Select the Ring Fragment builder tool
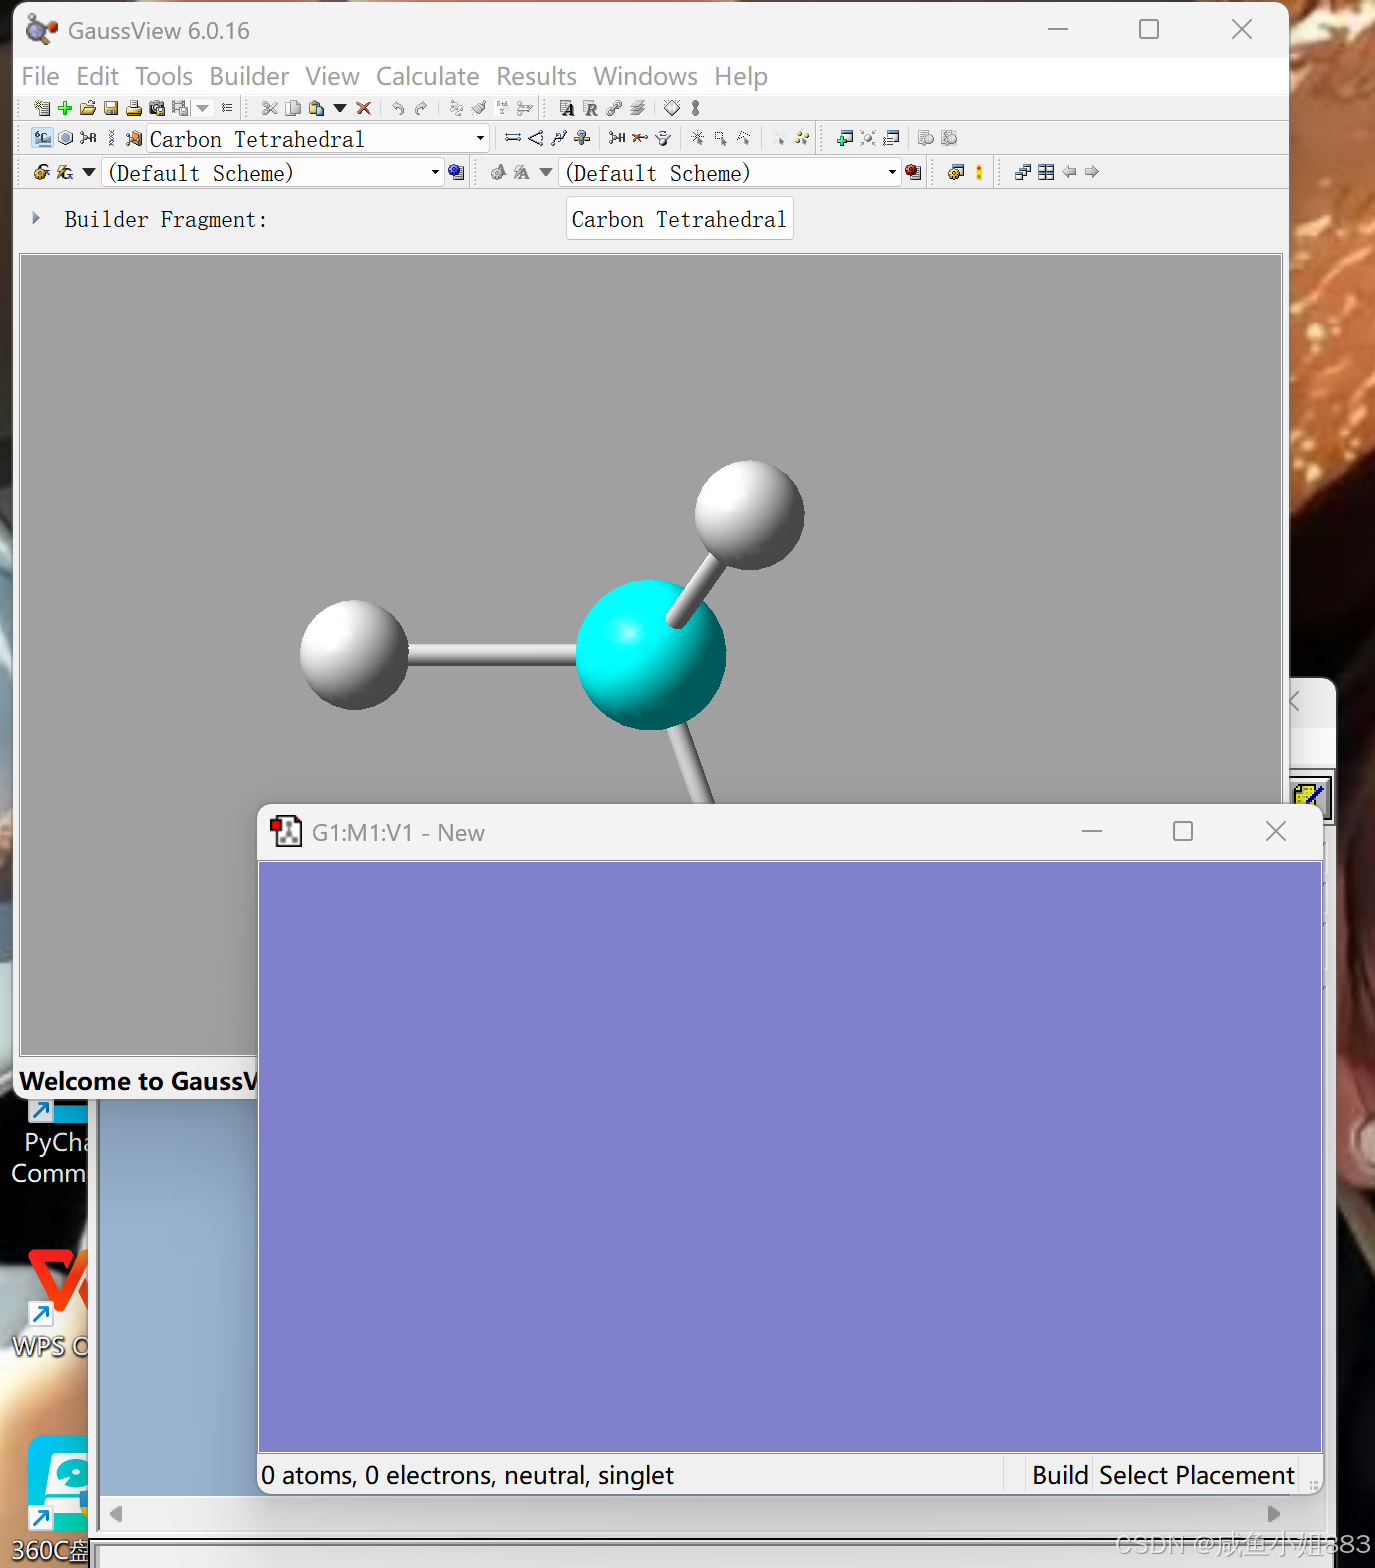Viewport: 1375px width, 1568px height. [x=65, y=138]
